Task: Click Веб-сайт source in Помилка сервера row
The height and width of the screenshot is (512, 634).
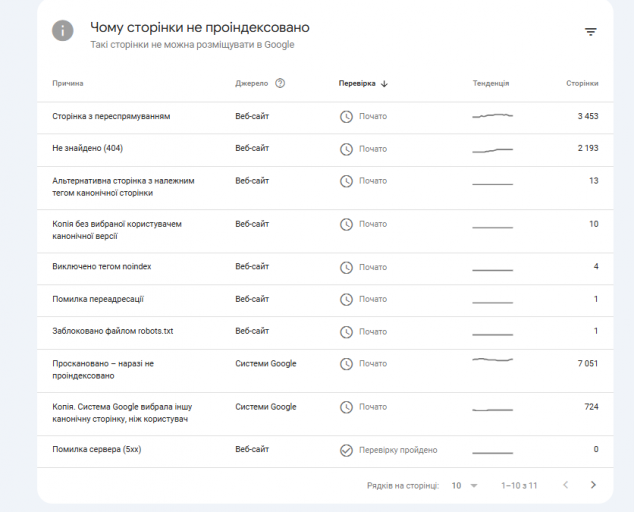Action: tap(252, 449)
